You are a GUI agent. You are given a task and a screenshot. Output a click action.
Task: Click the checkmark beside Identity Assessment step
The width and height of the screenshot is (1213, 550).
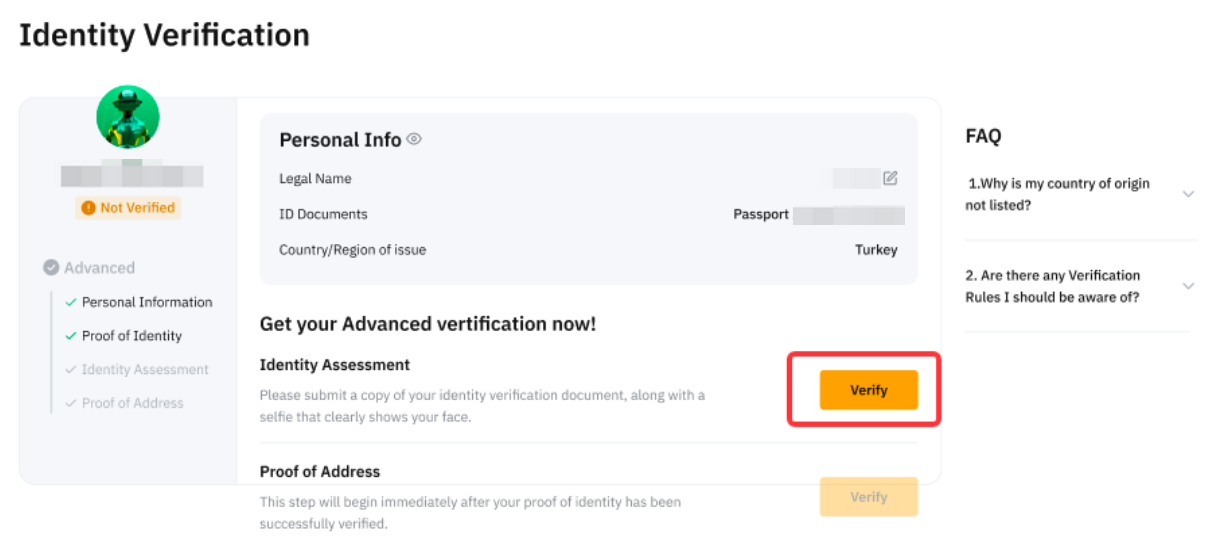(70, 370)
